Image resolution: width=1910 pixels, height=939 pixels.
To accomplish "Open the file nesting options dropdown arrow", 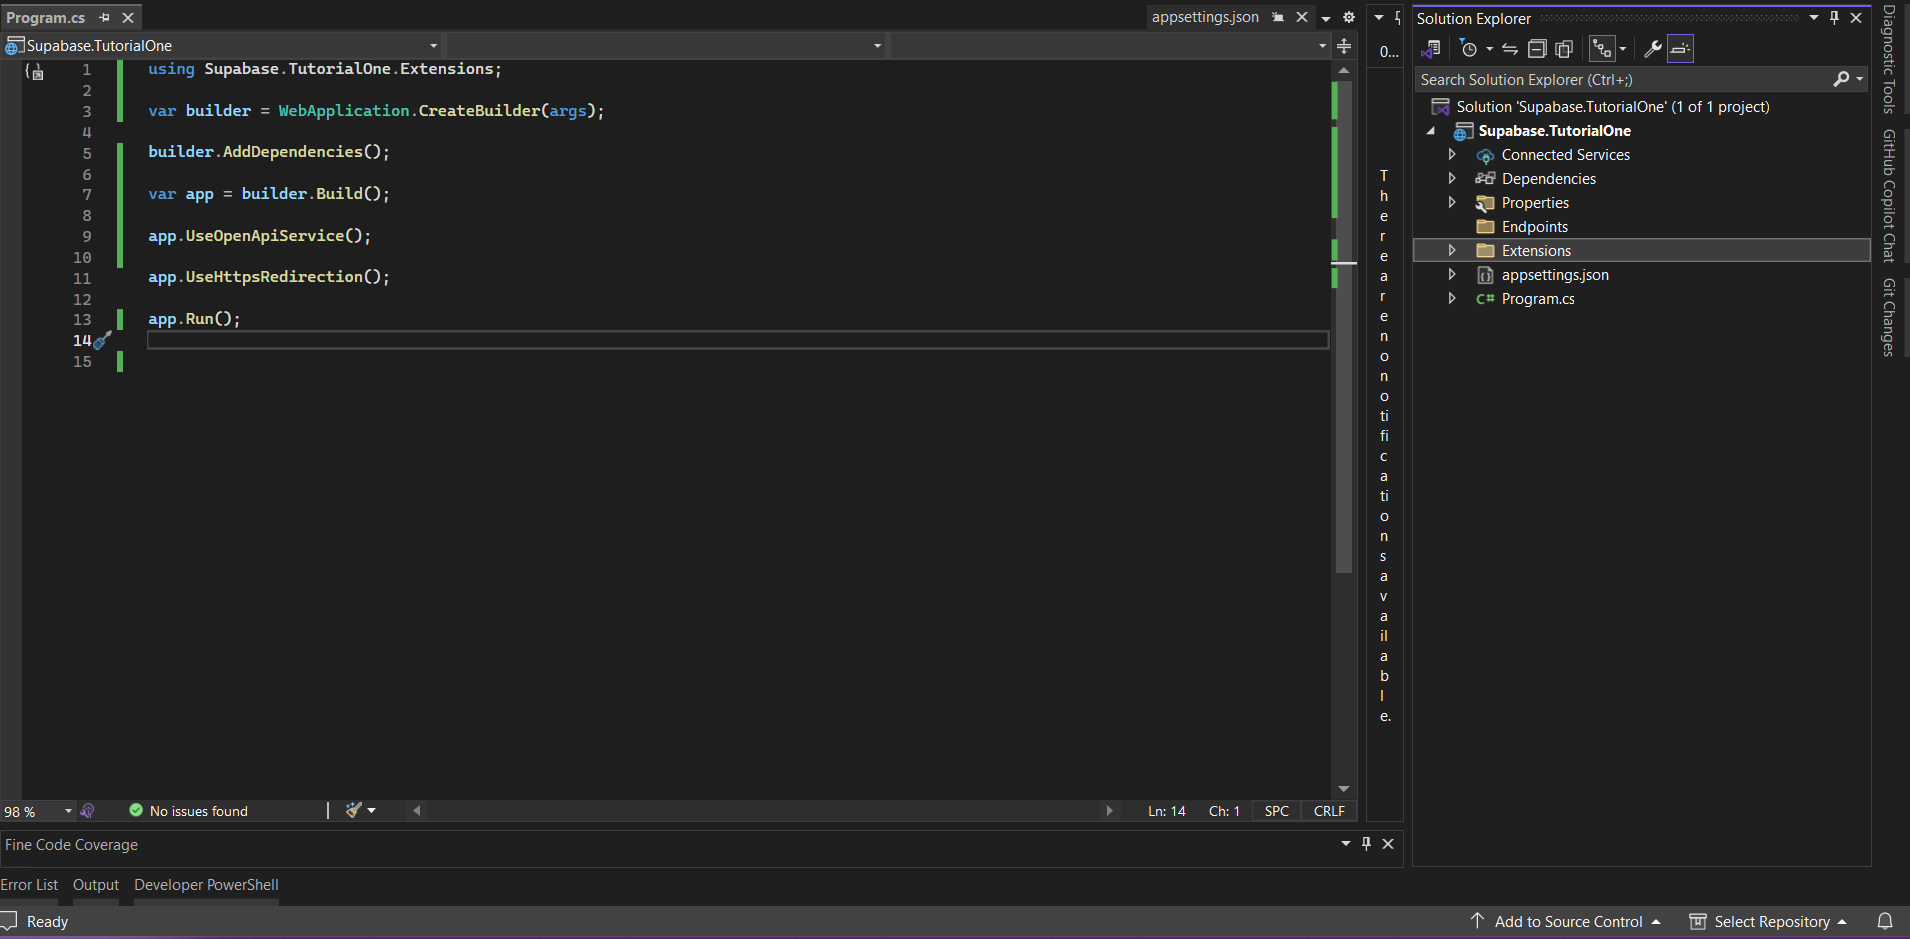I will coord(1623,48).
